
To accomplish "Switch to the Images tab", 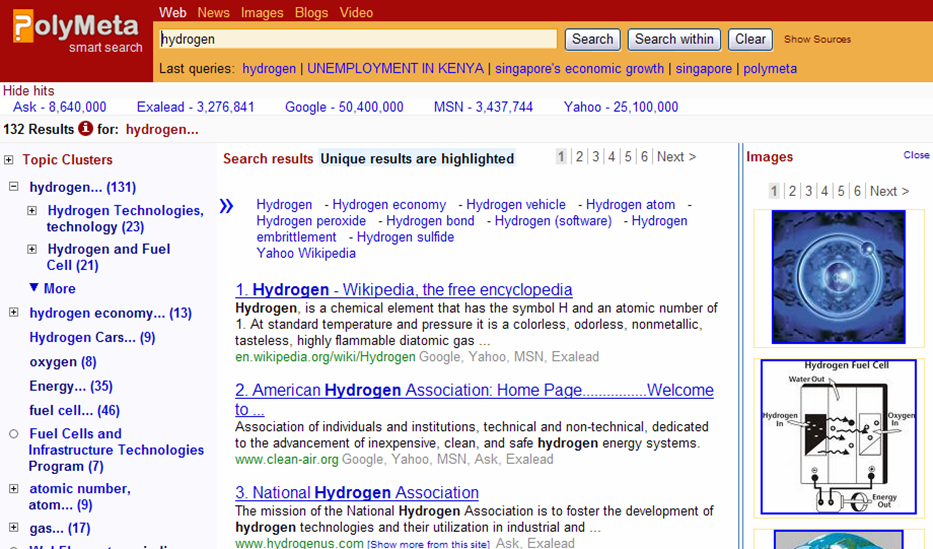I will tap(262, 12).
